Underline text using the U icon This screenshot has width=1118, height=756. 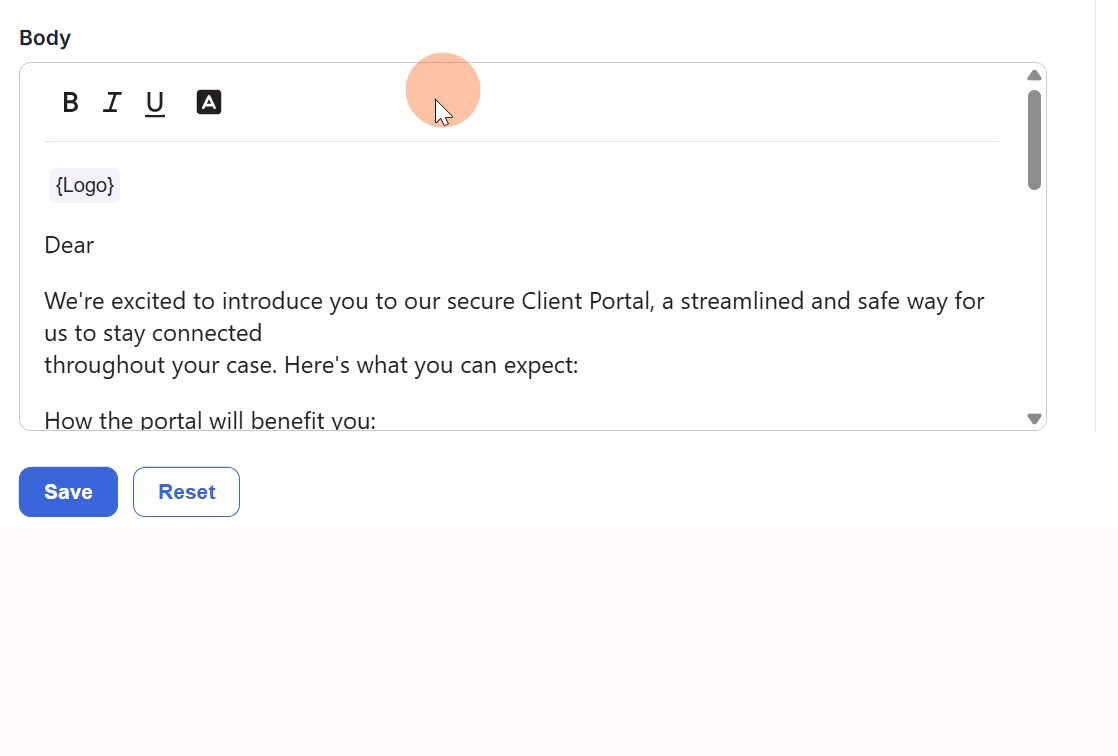(155, 103)
